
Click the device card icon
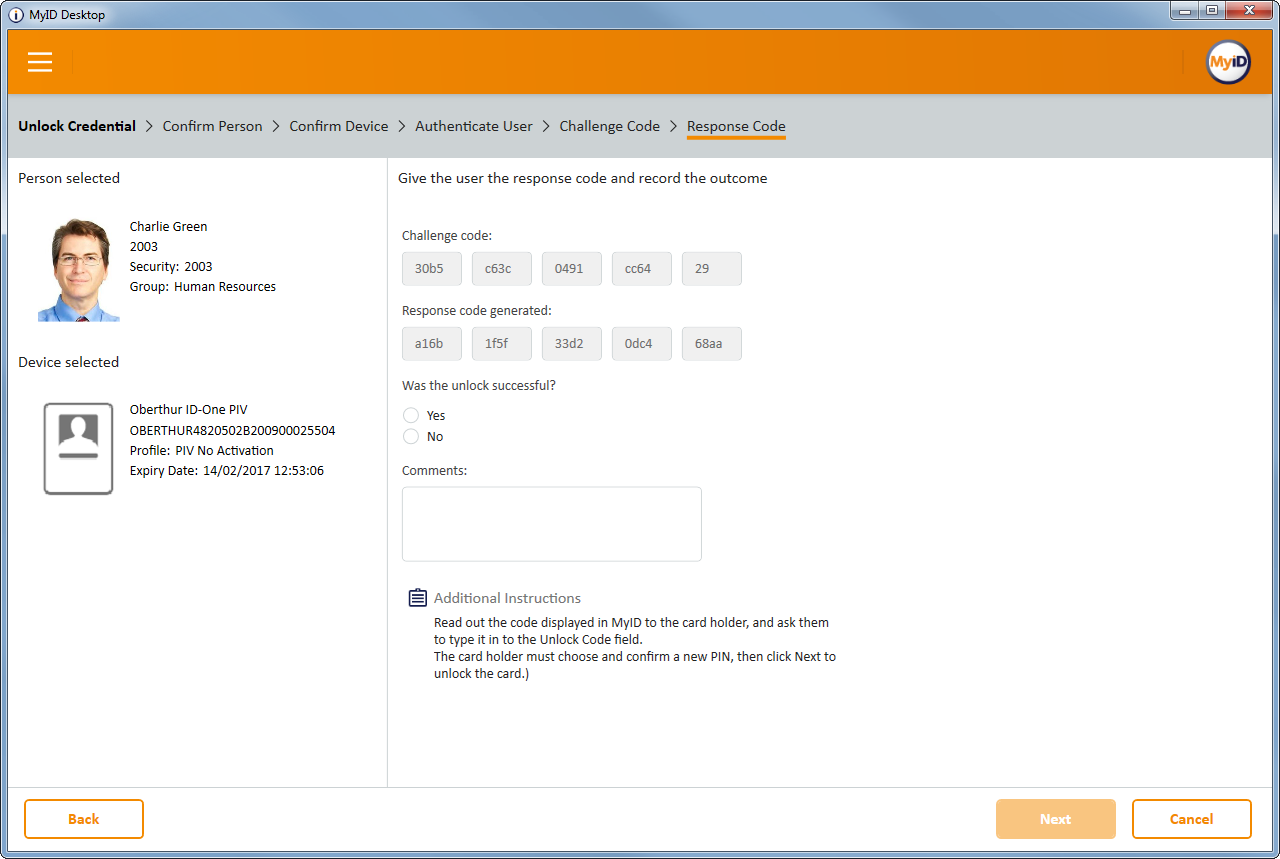click(78, 449)
